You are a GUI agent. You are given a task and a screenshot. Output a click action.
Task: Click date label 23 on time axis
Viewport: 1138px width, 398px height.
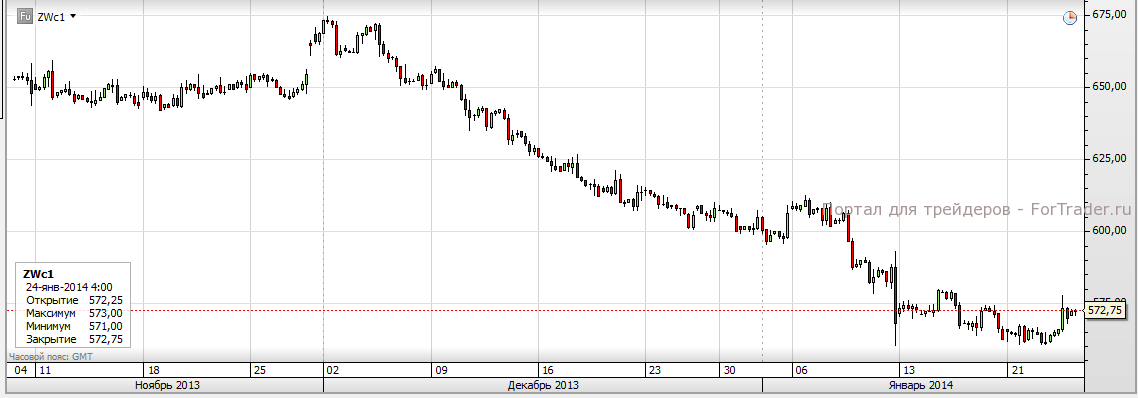[x=654, y=370]
